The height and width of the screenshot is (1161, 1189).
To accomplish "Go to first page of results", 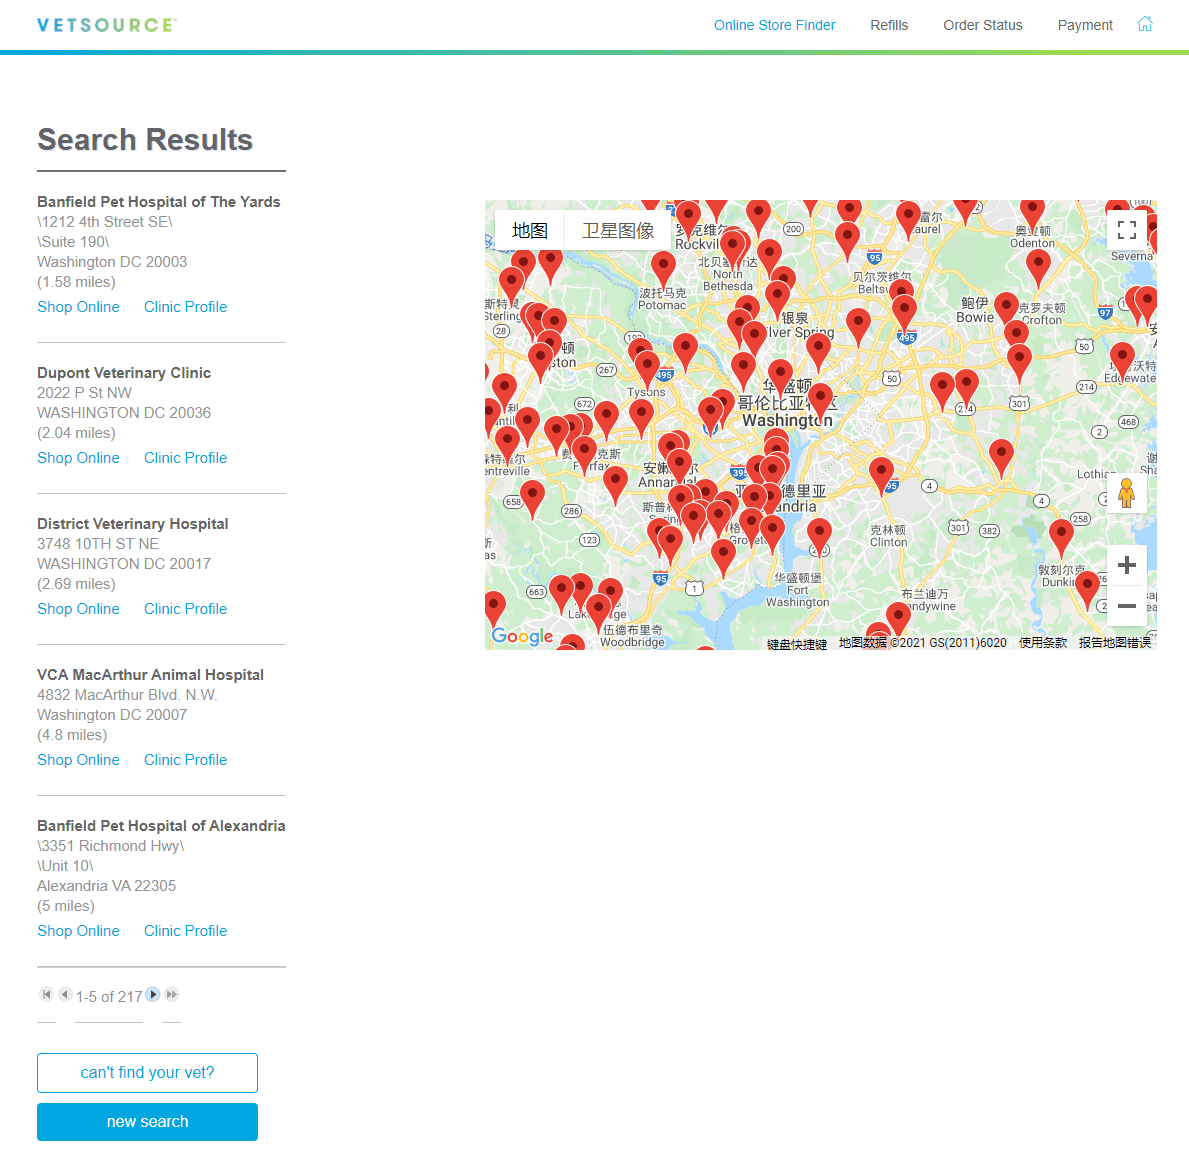I will click(46, 994).
